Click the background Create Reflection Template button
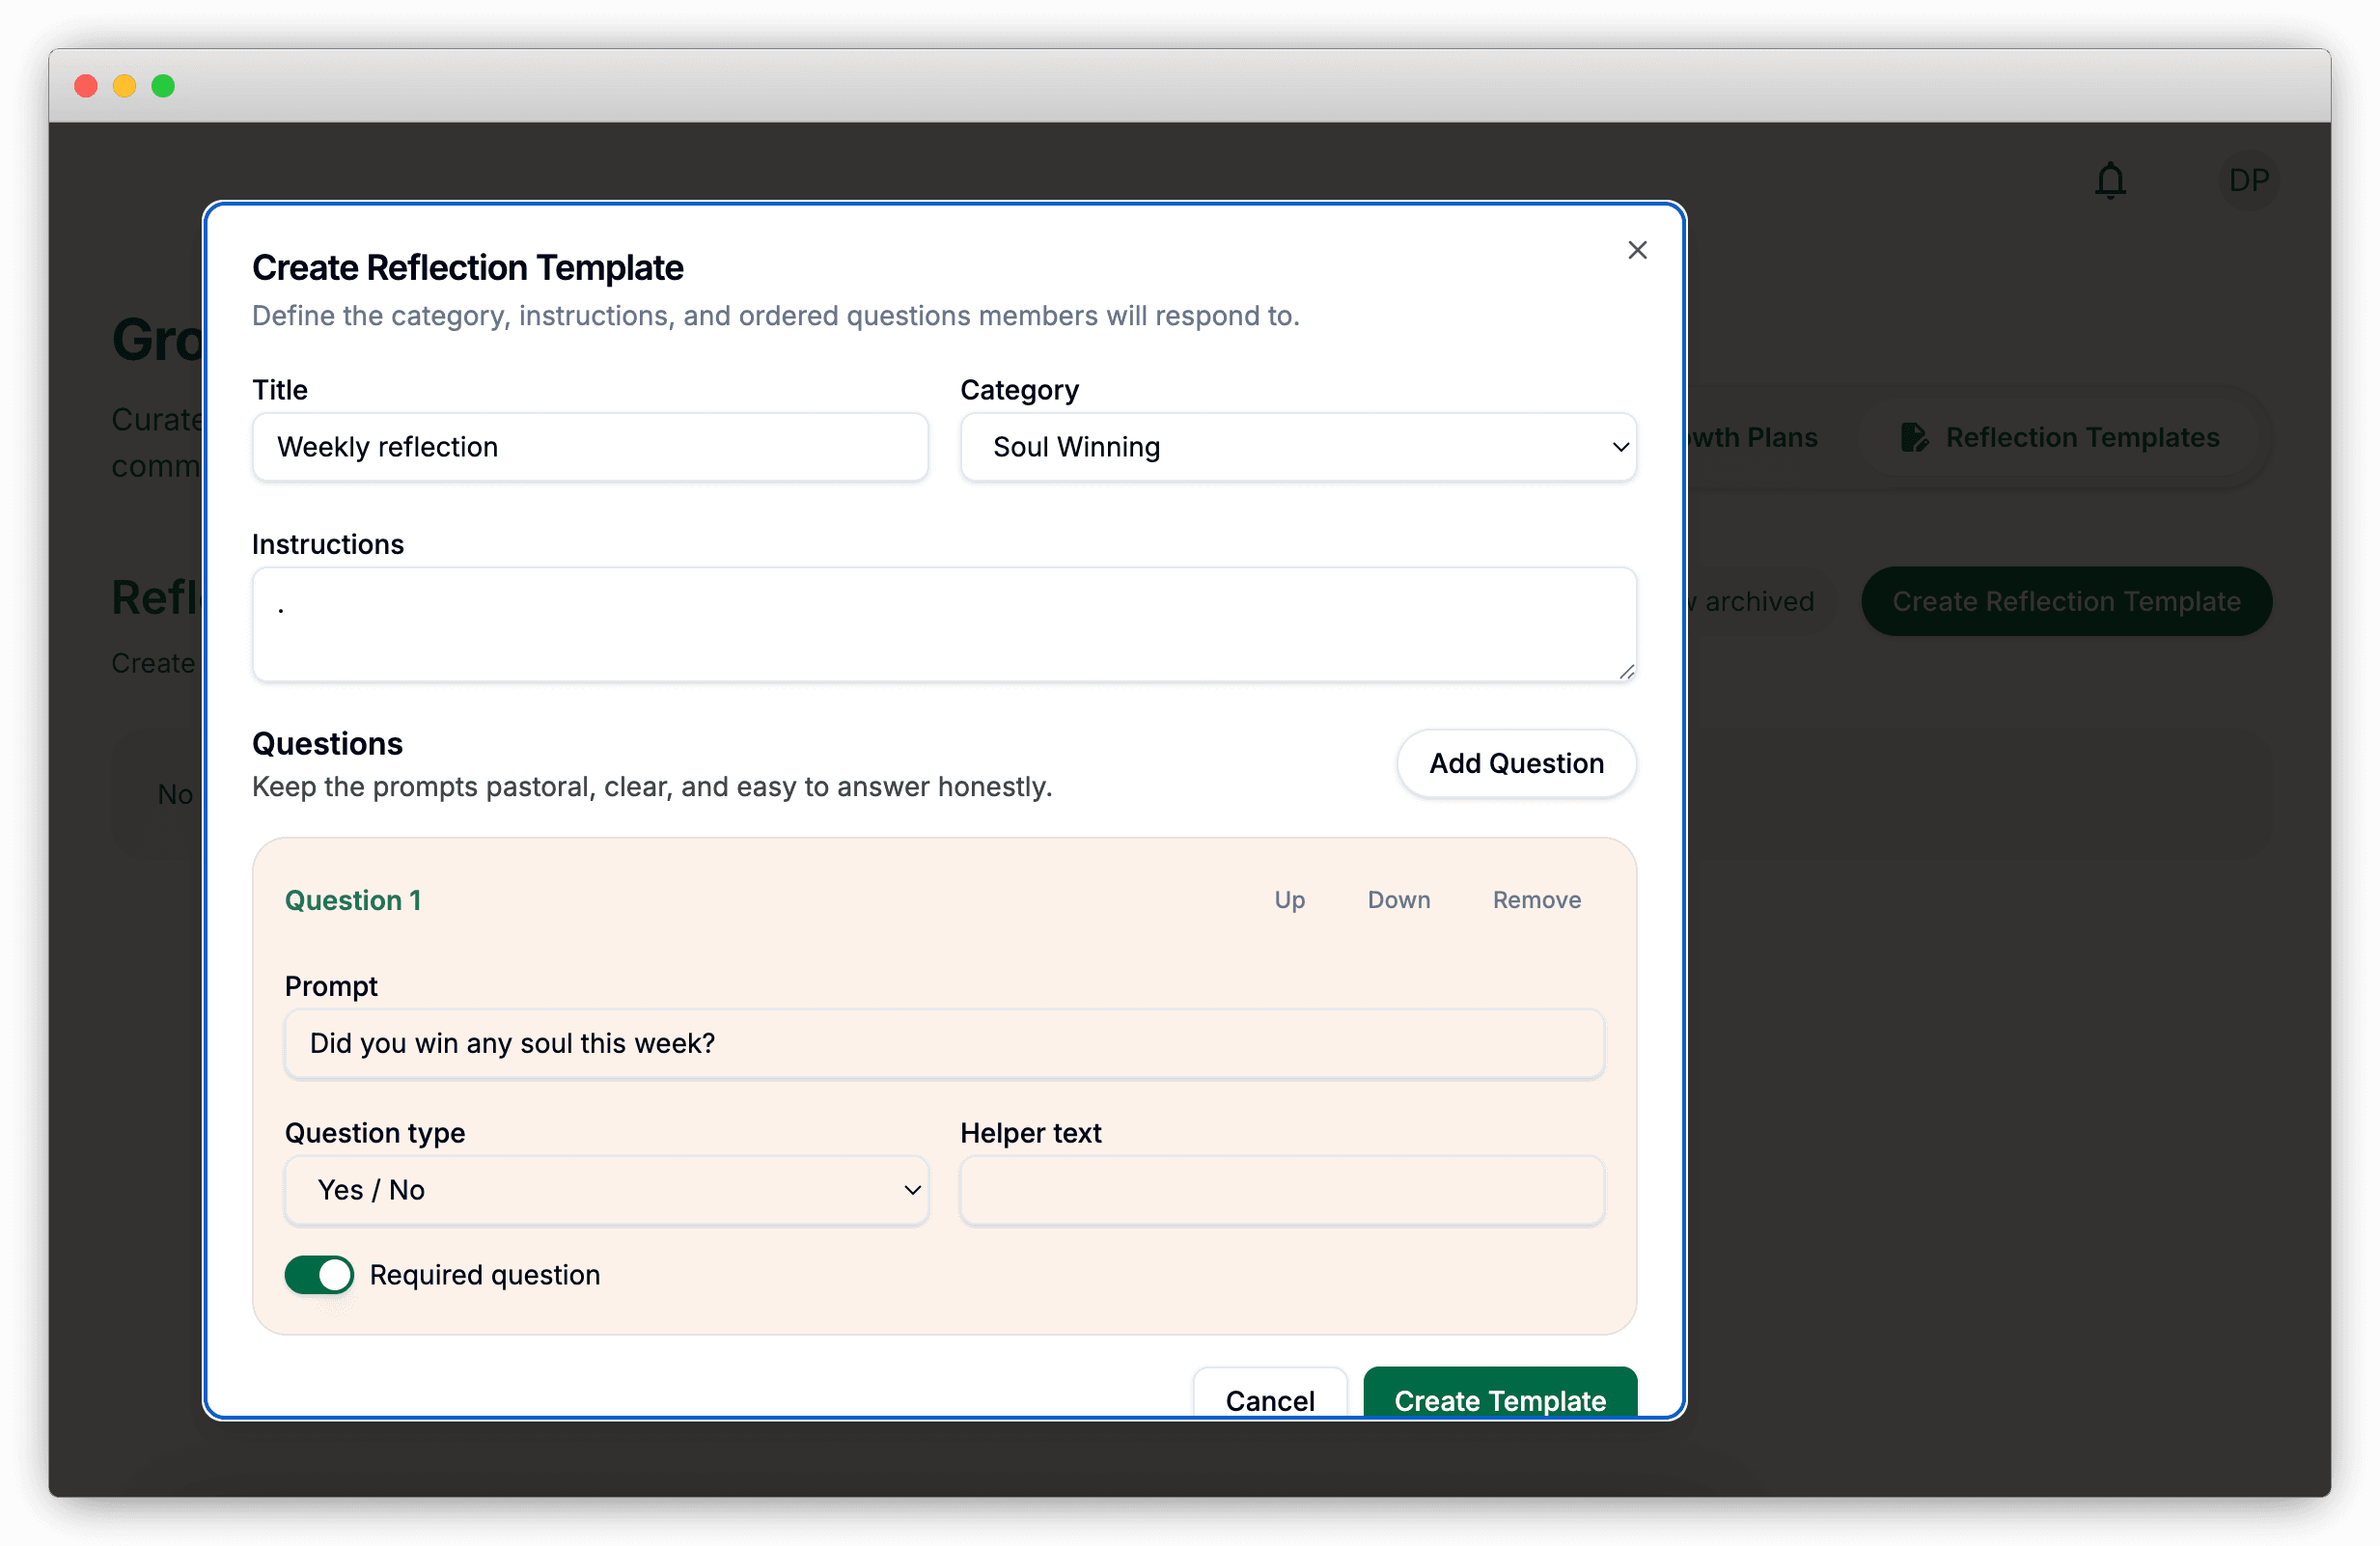Image resolution: width=2380 pixels, height=1546 pixels. [2066, 601]
